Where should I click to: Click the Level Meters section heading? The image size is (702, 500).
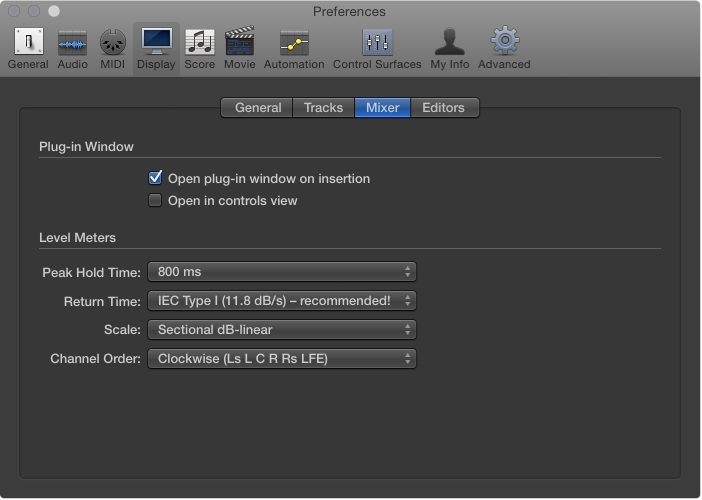[77, 238]
